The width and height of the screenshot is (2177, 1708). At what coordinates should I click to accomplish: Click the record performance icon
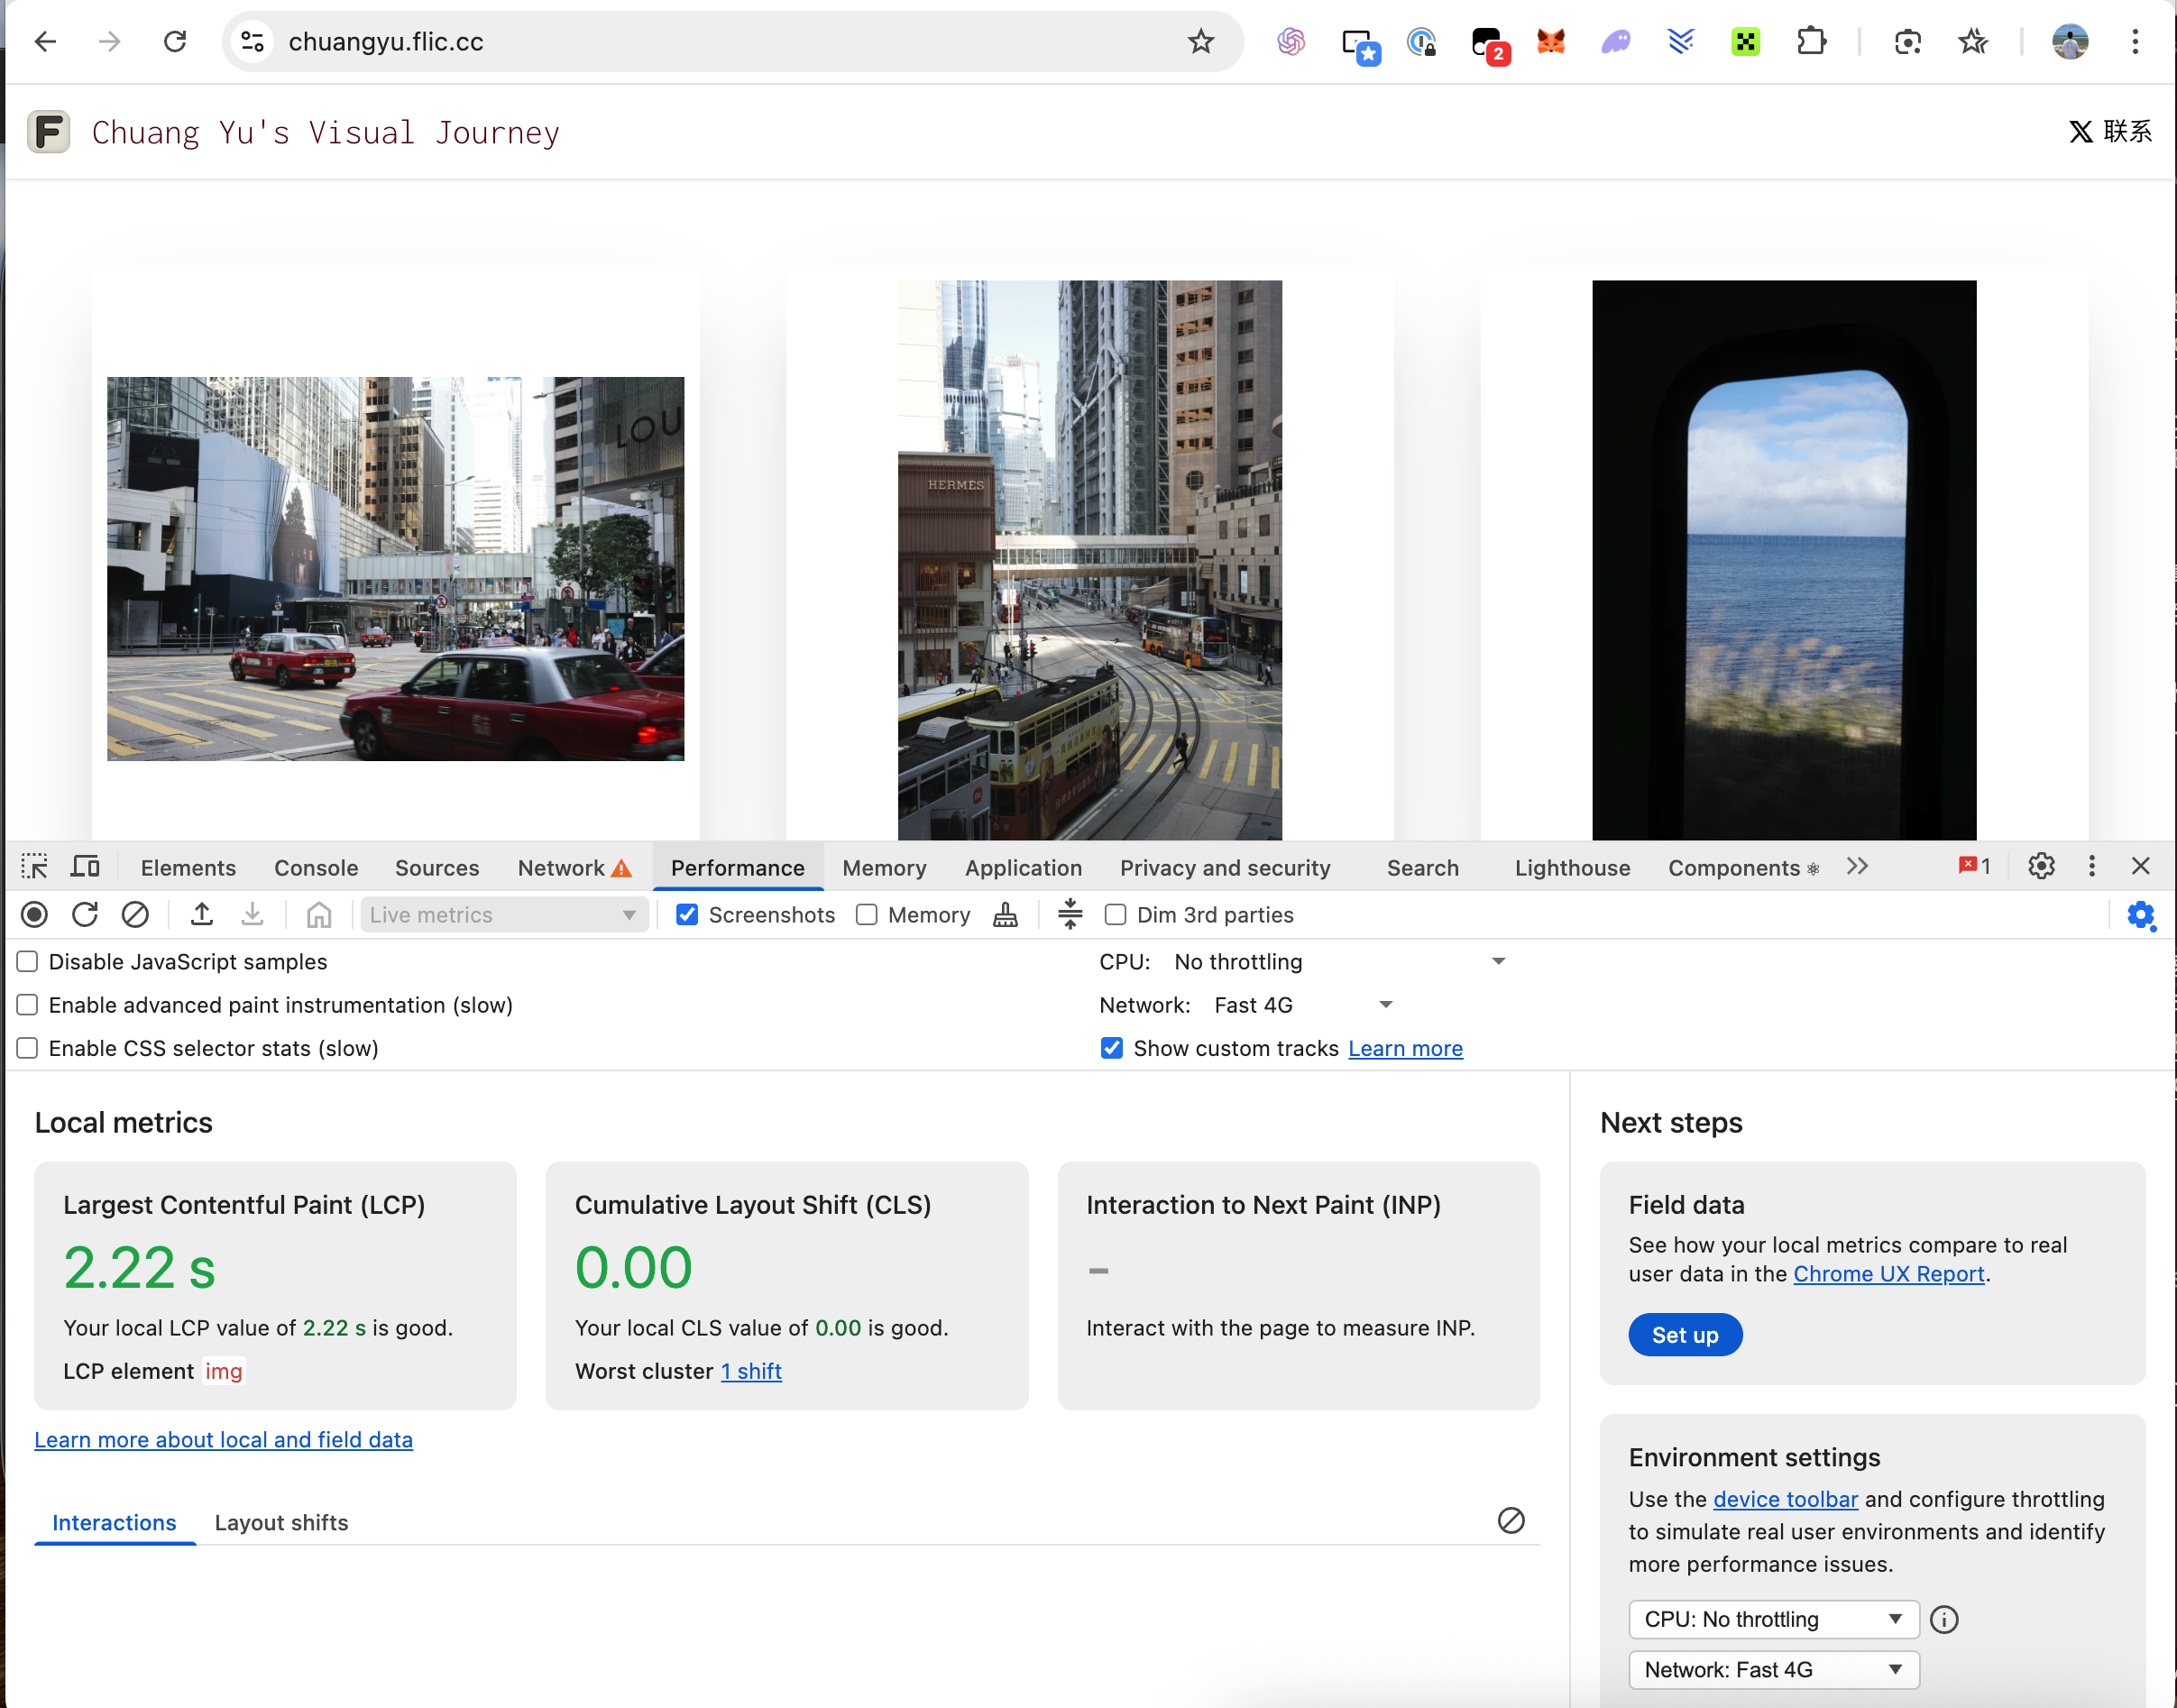click(x=34, y=915)
